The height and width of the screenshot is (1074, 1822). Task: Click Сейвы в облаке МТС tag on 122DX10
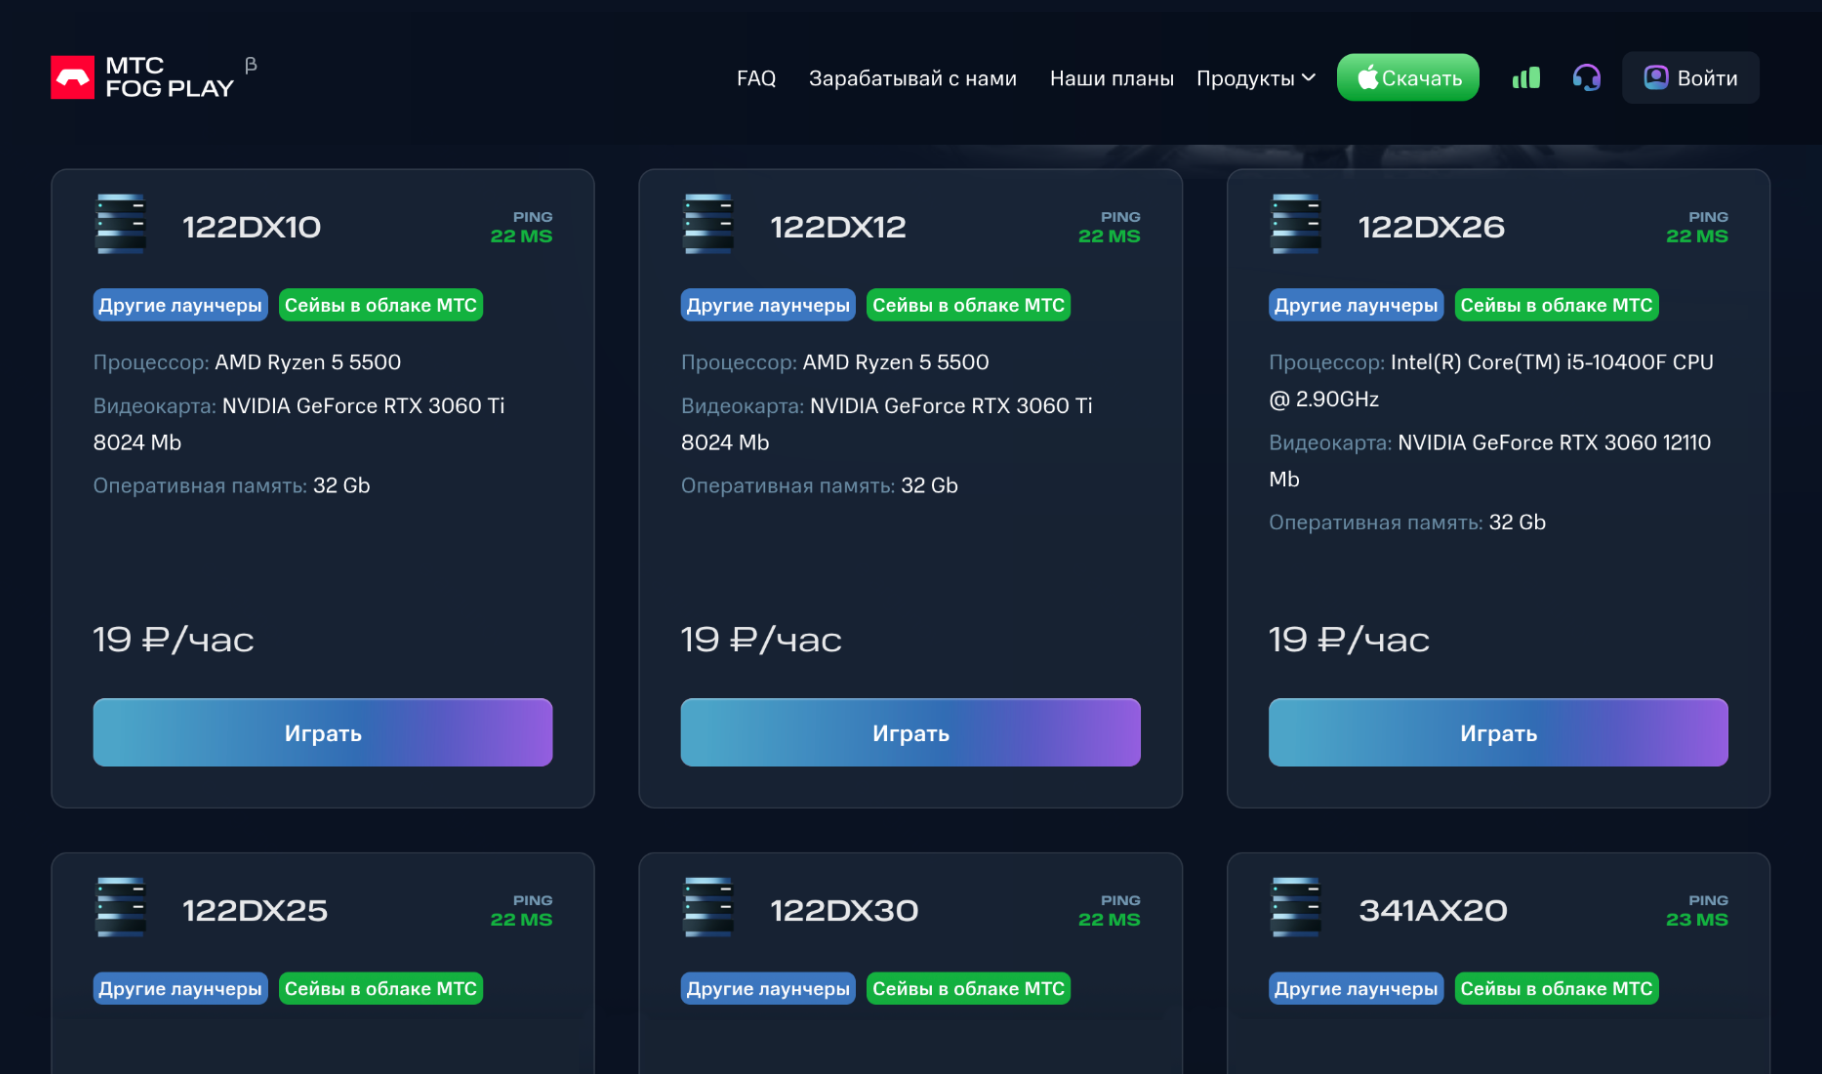[x=381, y=305]
